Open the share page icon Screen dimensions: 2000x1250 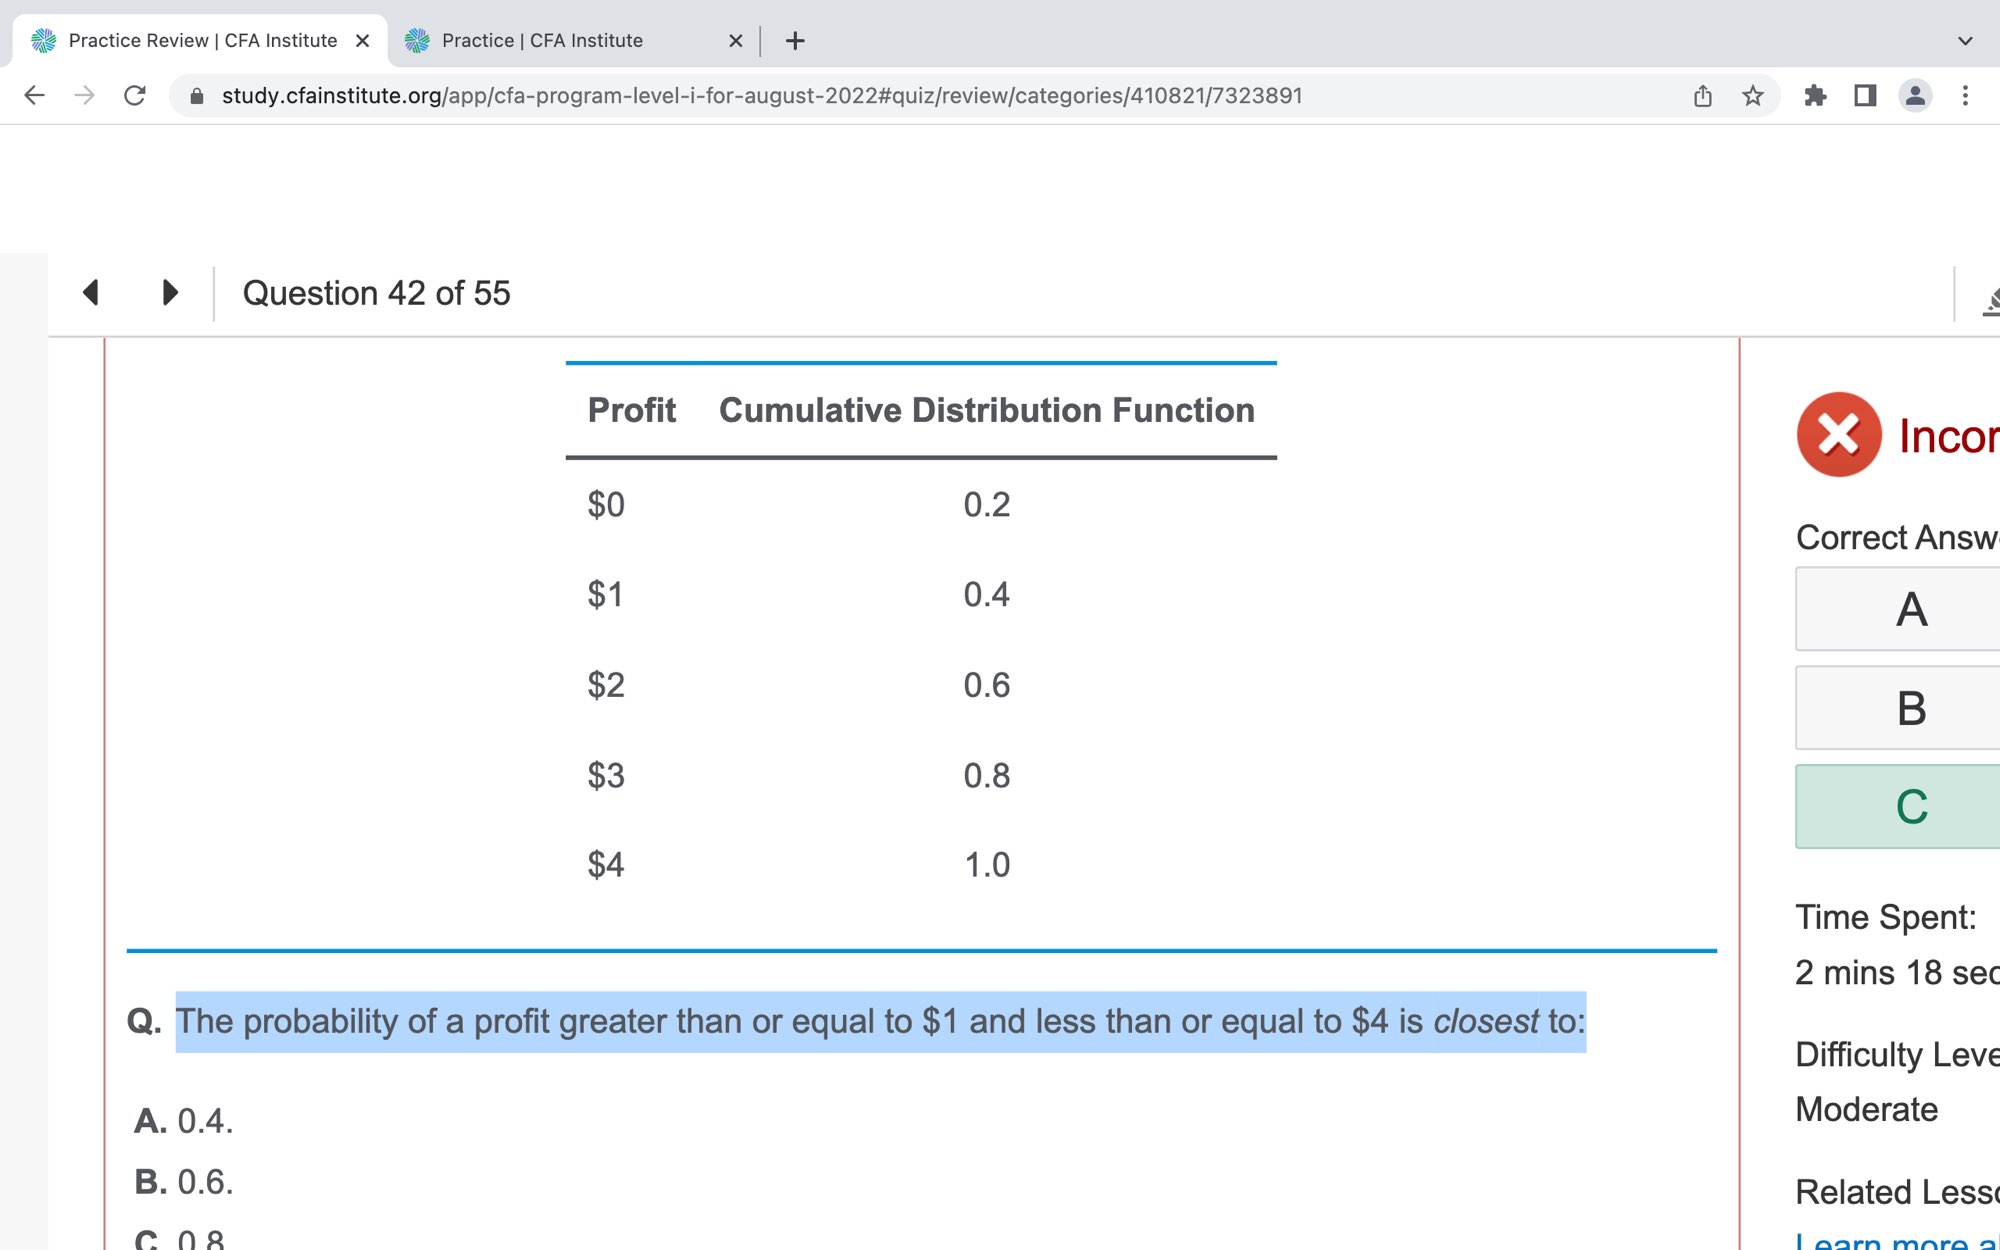1703,96
